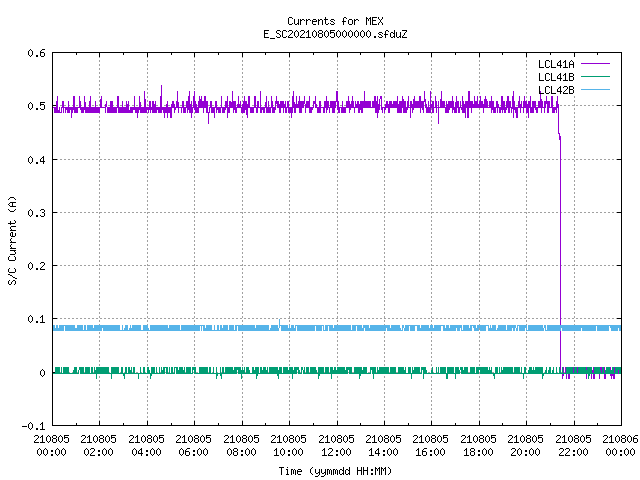Click the '0.6' y-axis tick label
This screenshot has width=640, height=480.
pos(36,53)
